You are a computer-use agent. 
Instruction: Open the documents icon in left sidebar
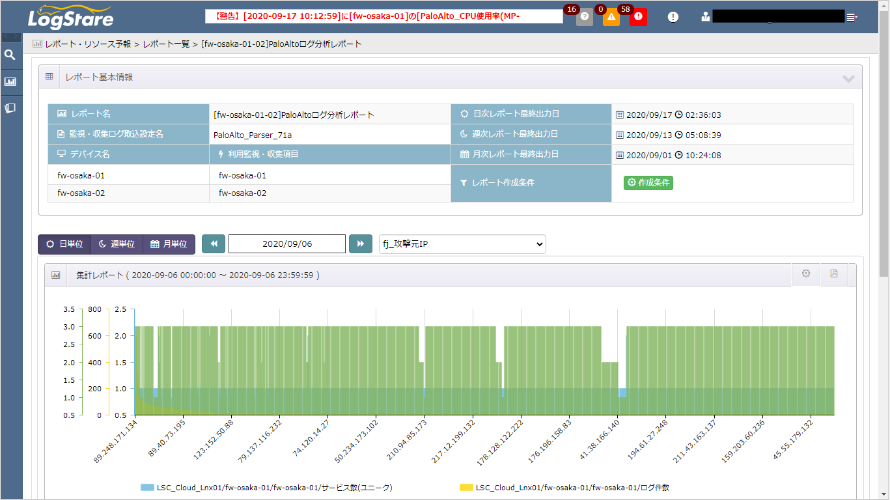pos(10,108)
